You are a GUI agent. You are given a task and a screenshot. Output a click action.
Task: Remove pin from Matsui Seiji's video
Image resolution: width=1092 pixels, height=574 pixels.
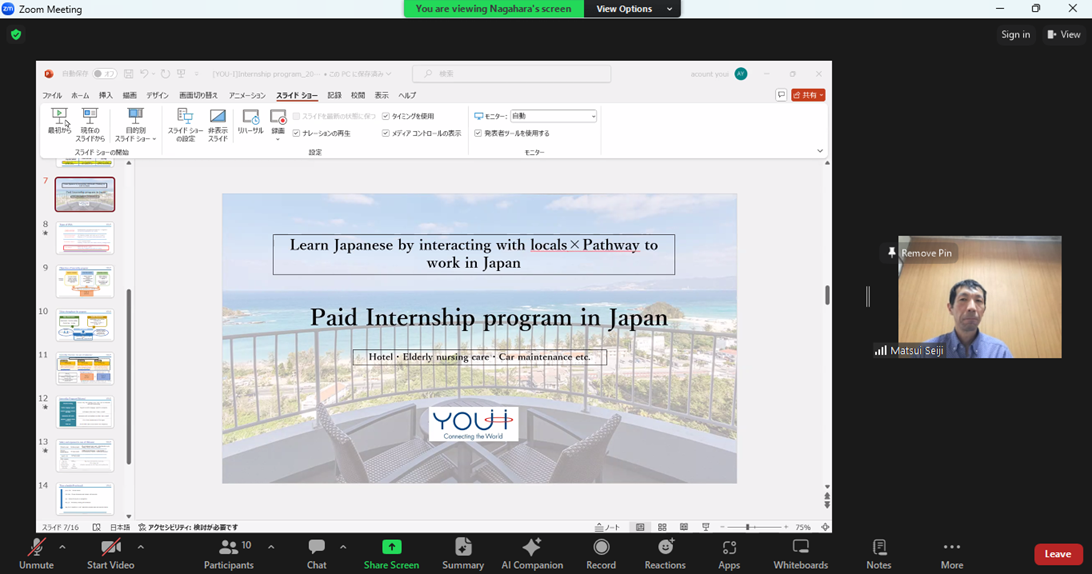click(919, 253)
